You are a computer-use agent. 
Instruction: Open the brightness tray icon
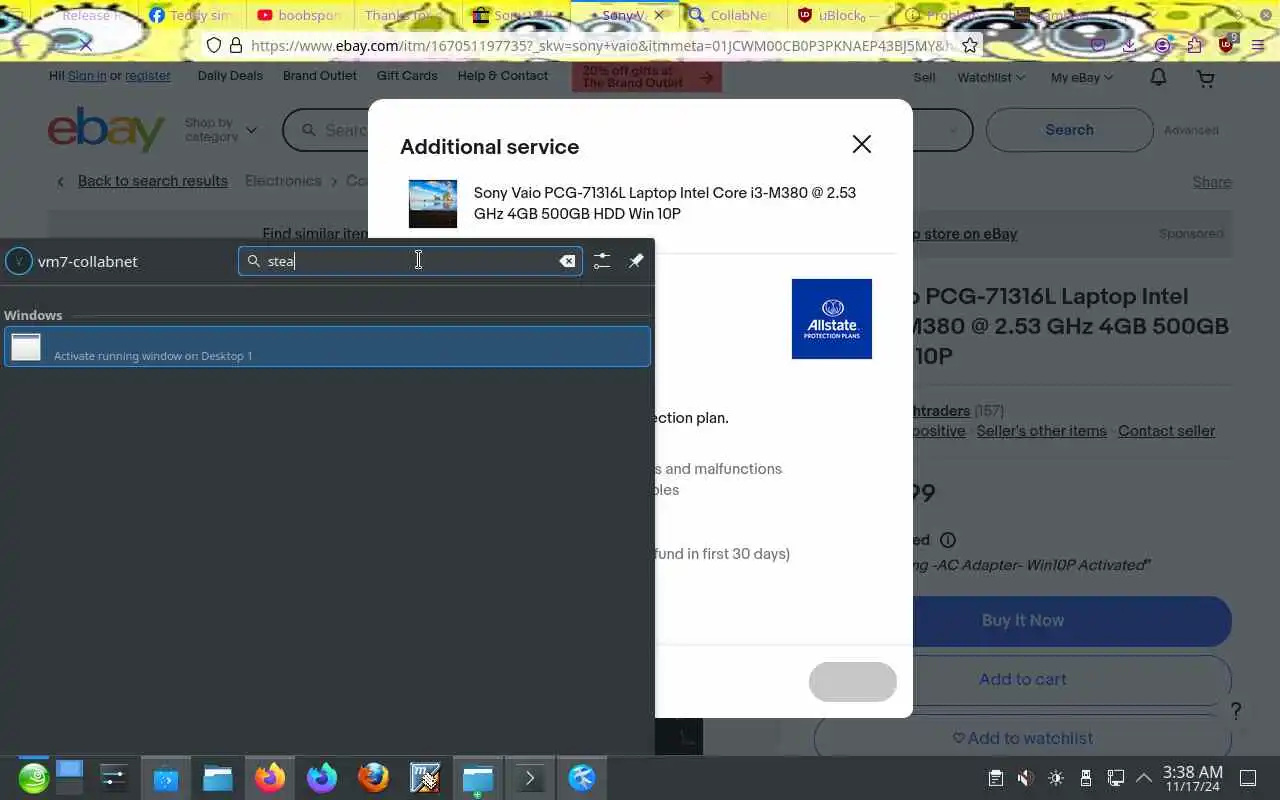point(1056,778)
